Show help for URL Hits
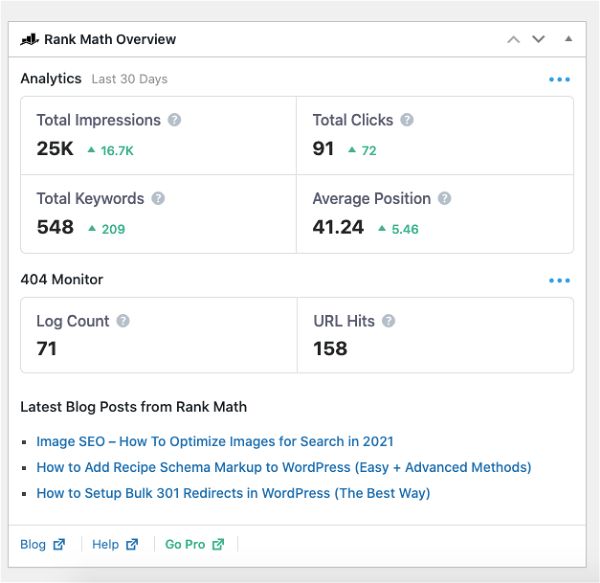 388,321
